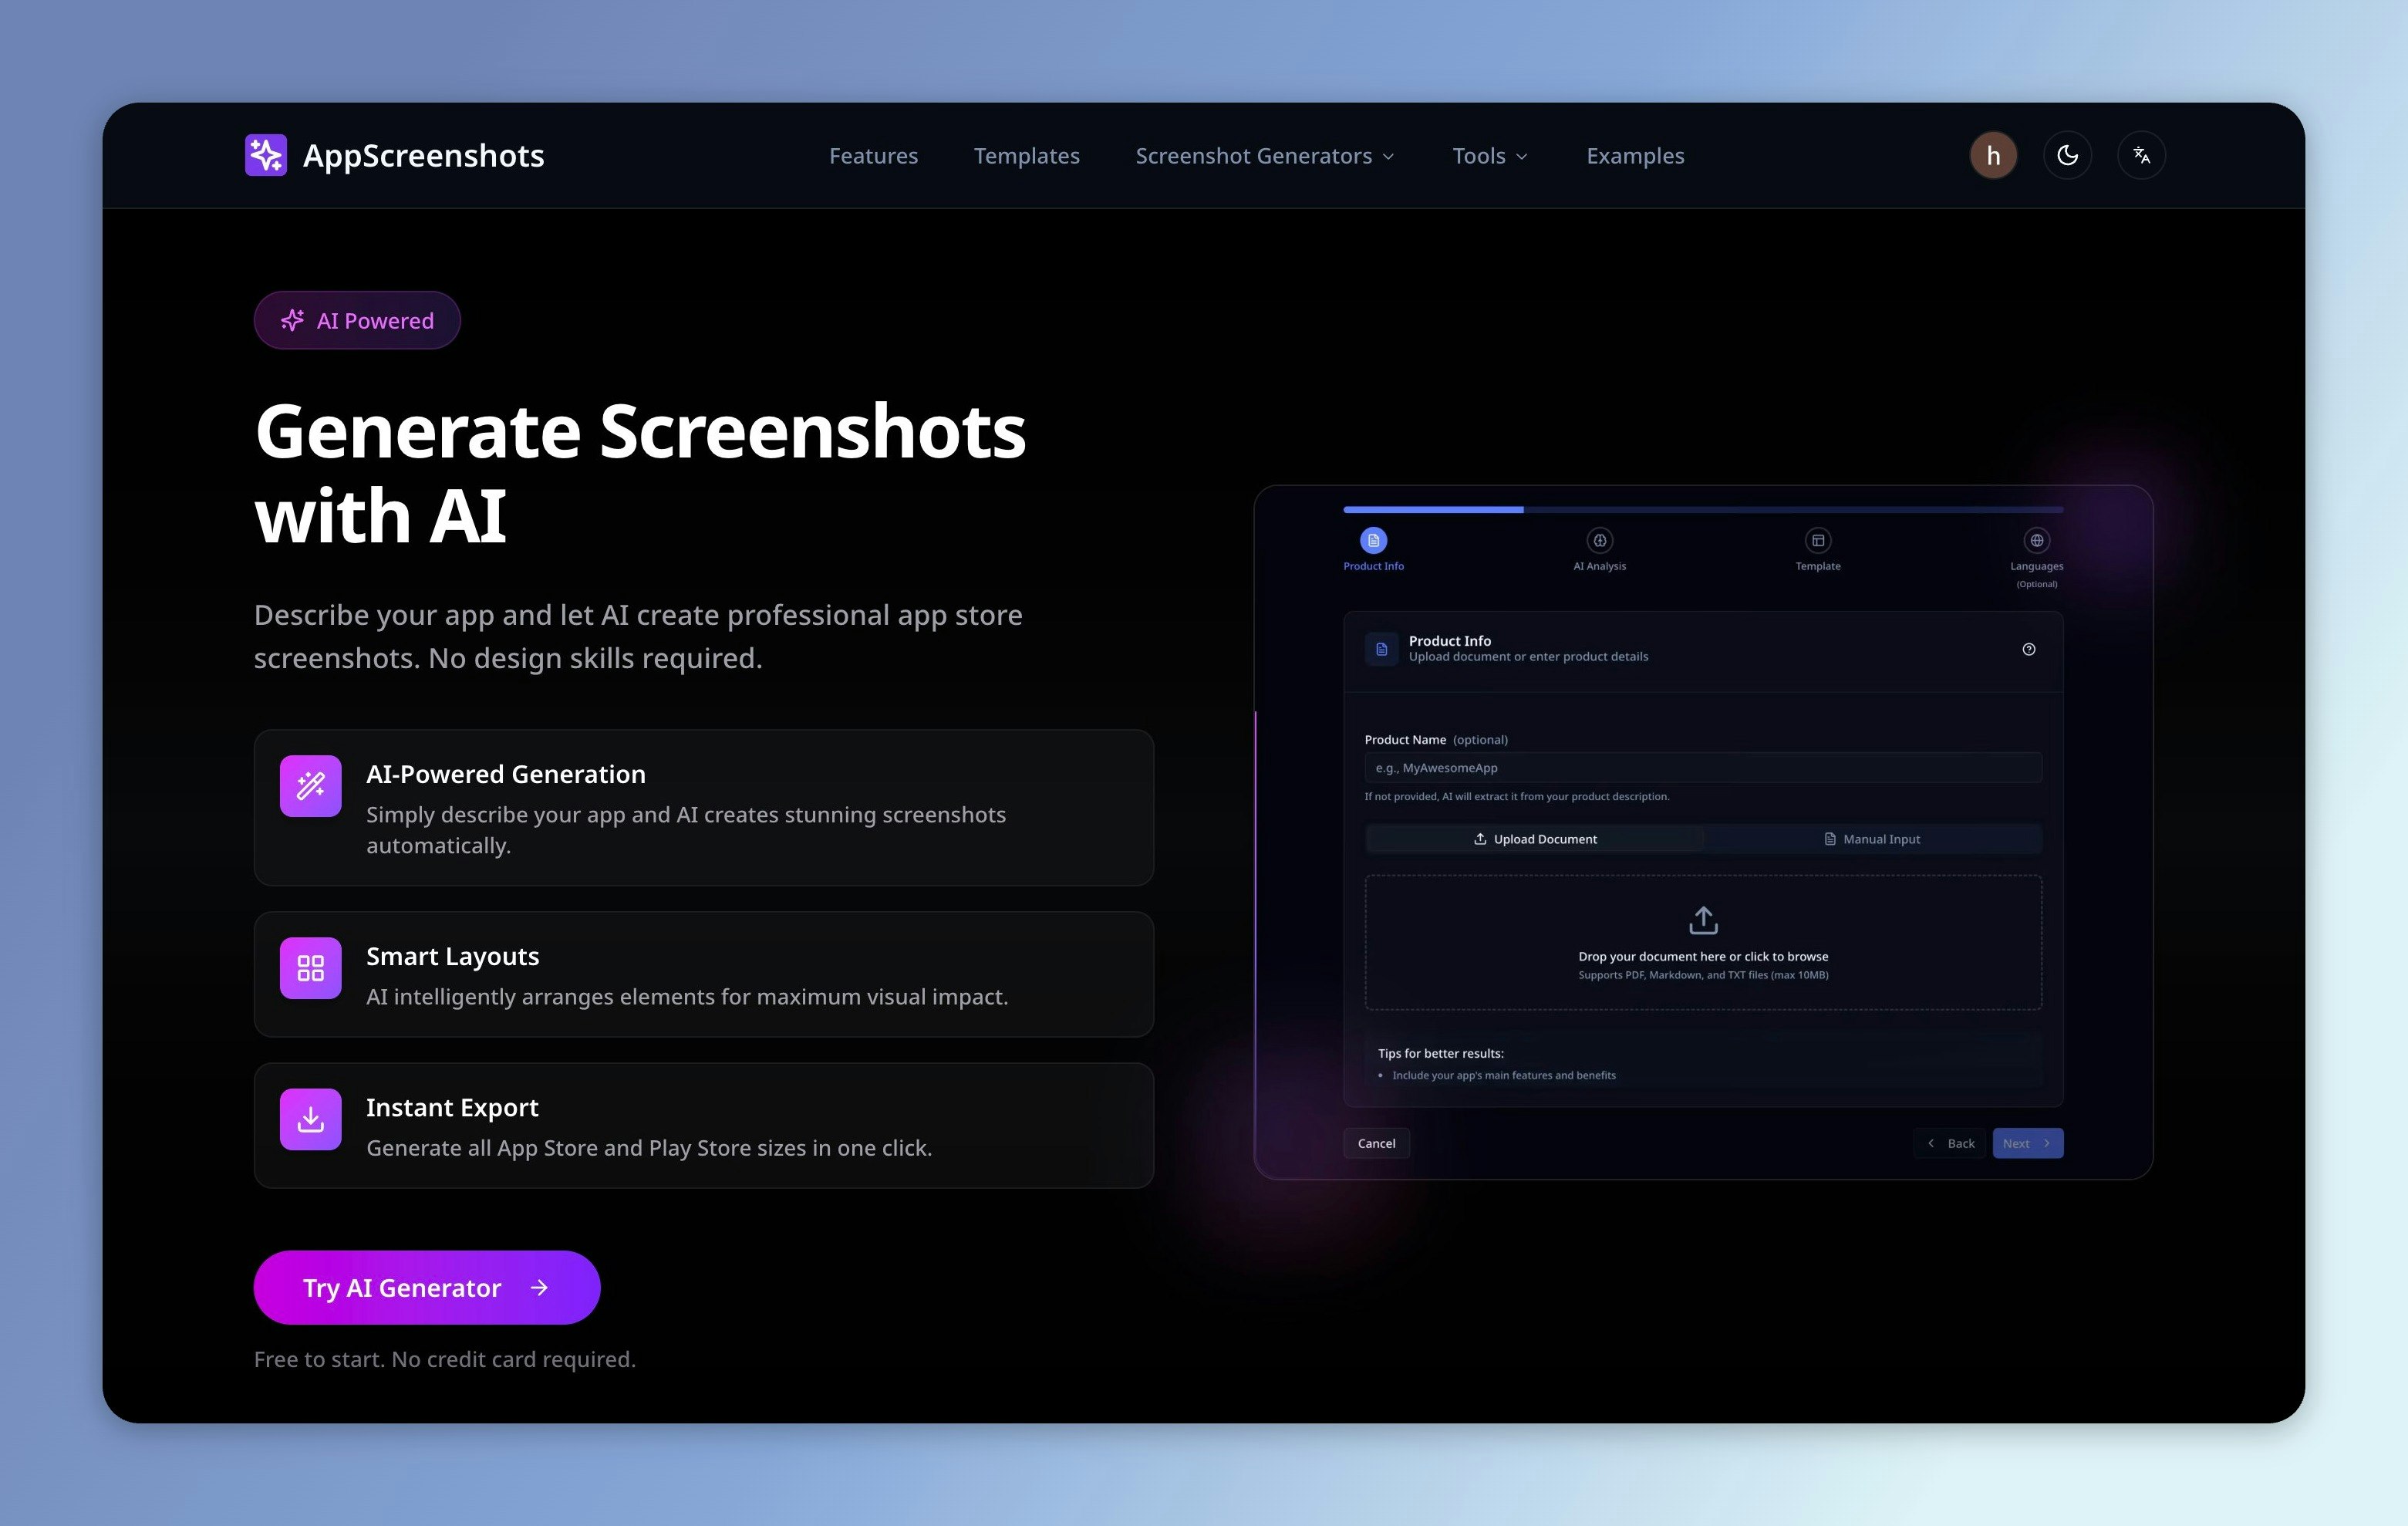Image resolution: width=2408 pixels, height=1526 pixels.
Task: Open the language switcher icon
Action: [2142, 155]
